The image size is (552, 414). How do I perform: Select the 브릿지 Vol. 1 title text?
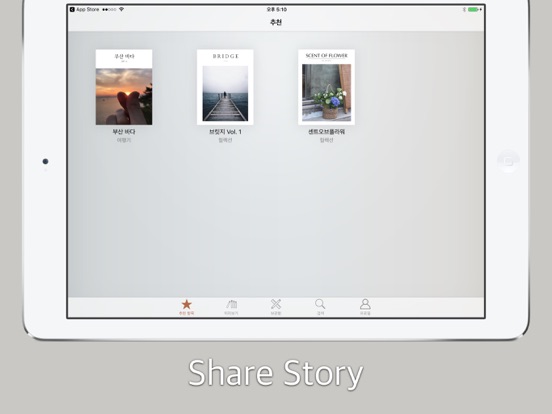[225, 132]
